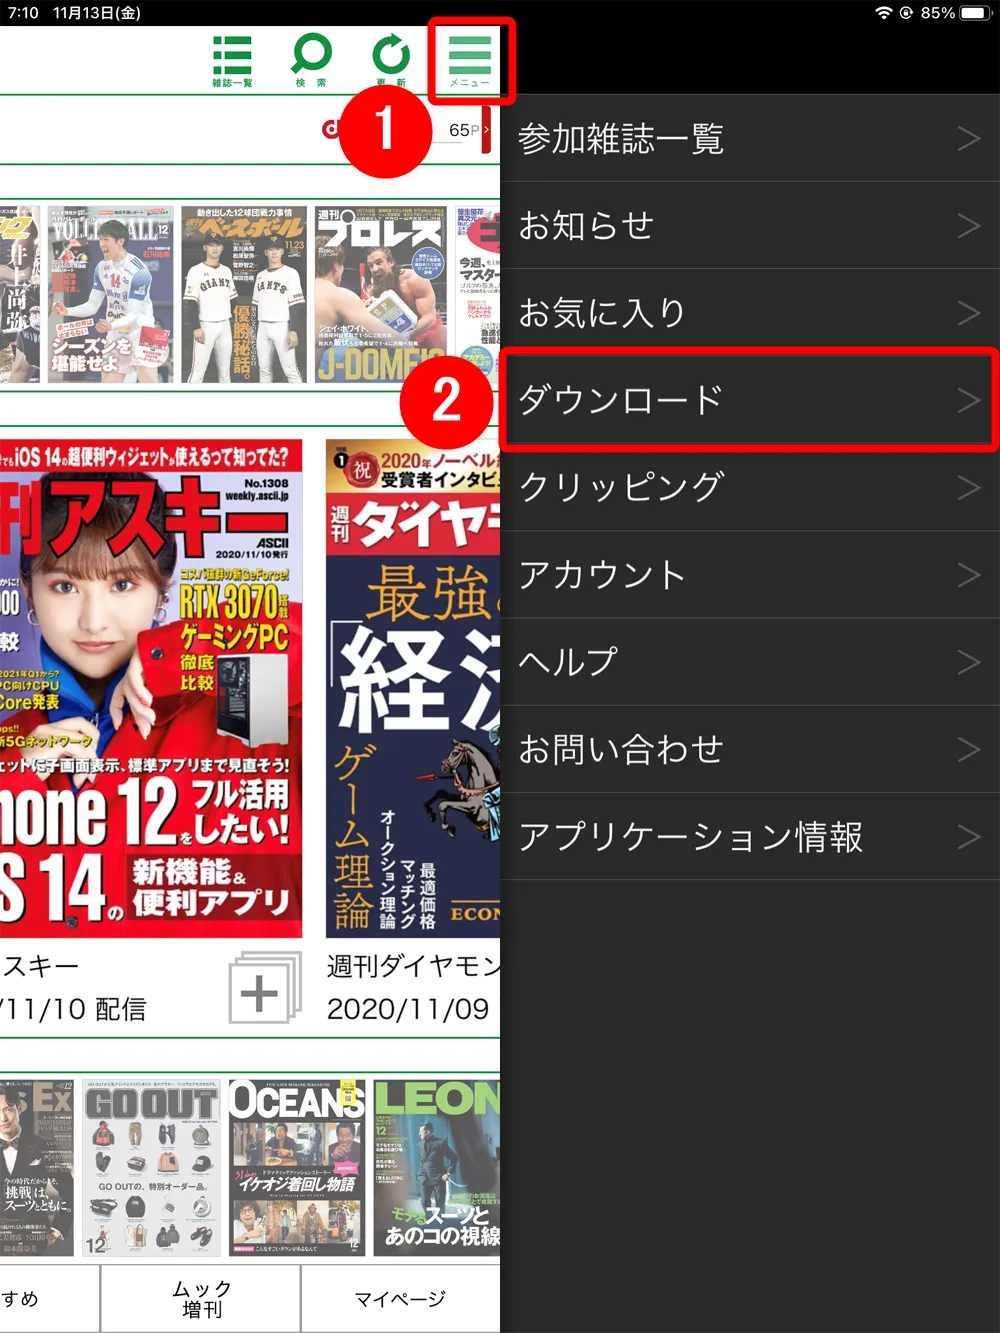Tap chevron on アプリケーション情報 row
This screenshot has width=1000, height=1333.
click(x=968, y=837)
